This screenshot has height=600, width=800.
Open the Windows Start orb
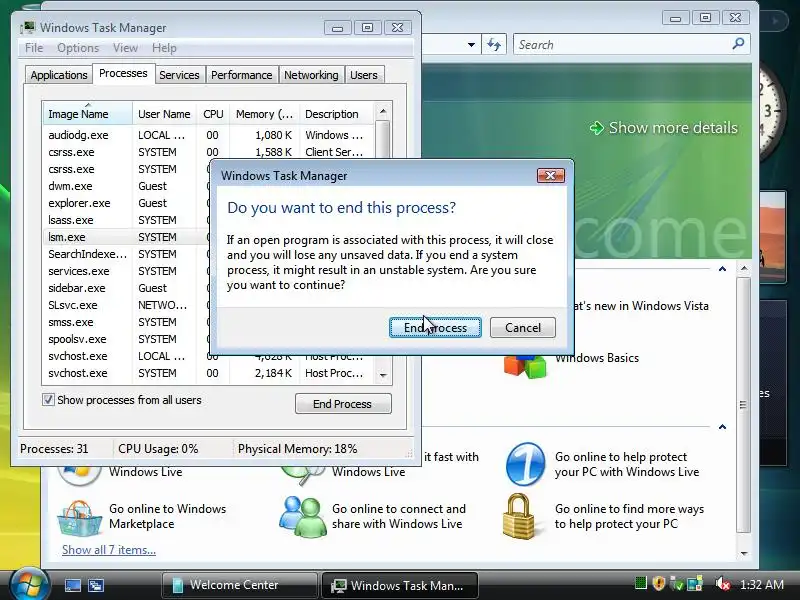point(28,584)
